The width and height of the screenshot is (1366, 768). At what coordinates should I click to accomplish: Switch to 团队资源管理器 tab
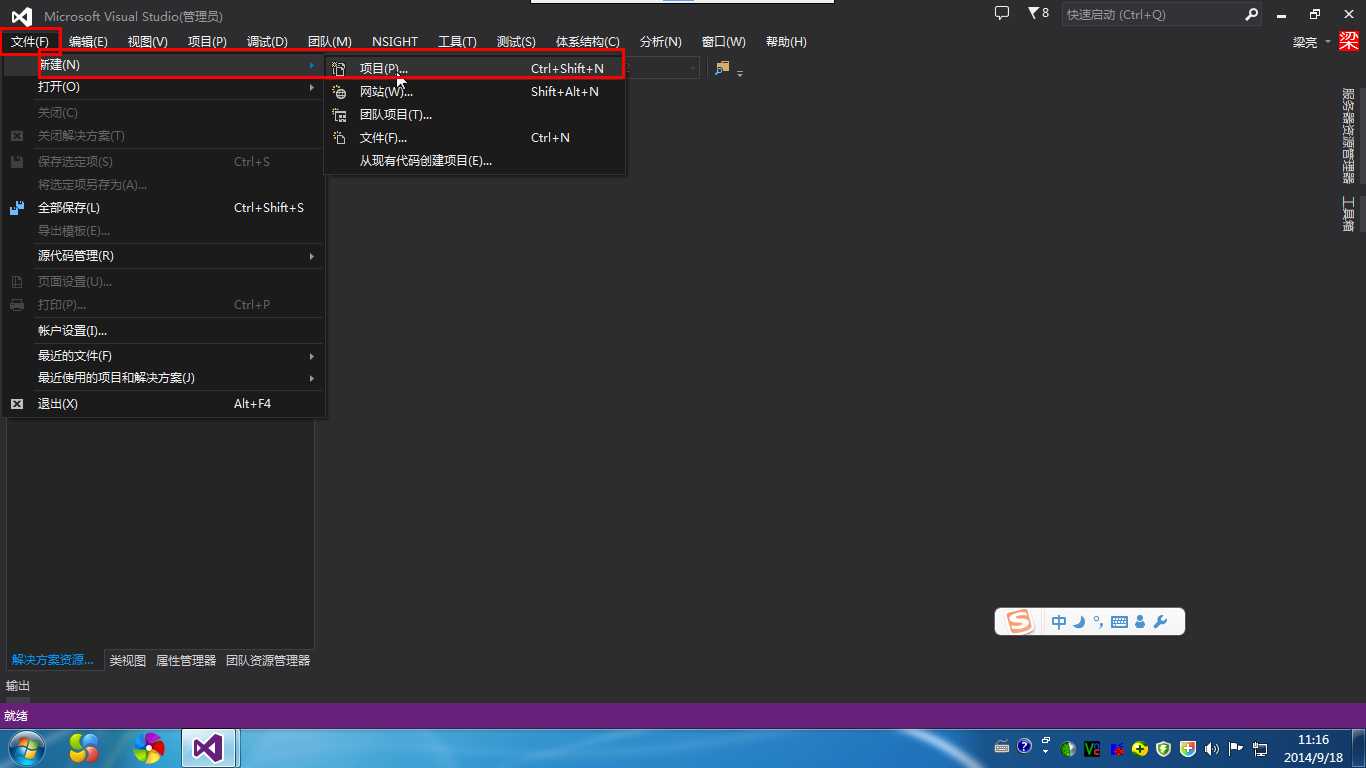pyautogui.click(x=268, y=661)
